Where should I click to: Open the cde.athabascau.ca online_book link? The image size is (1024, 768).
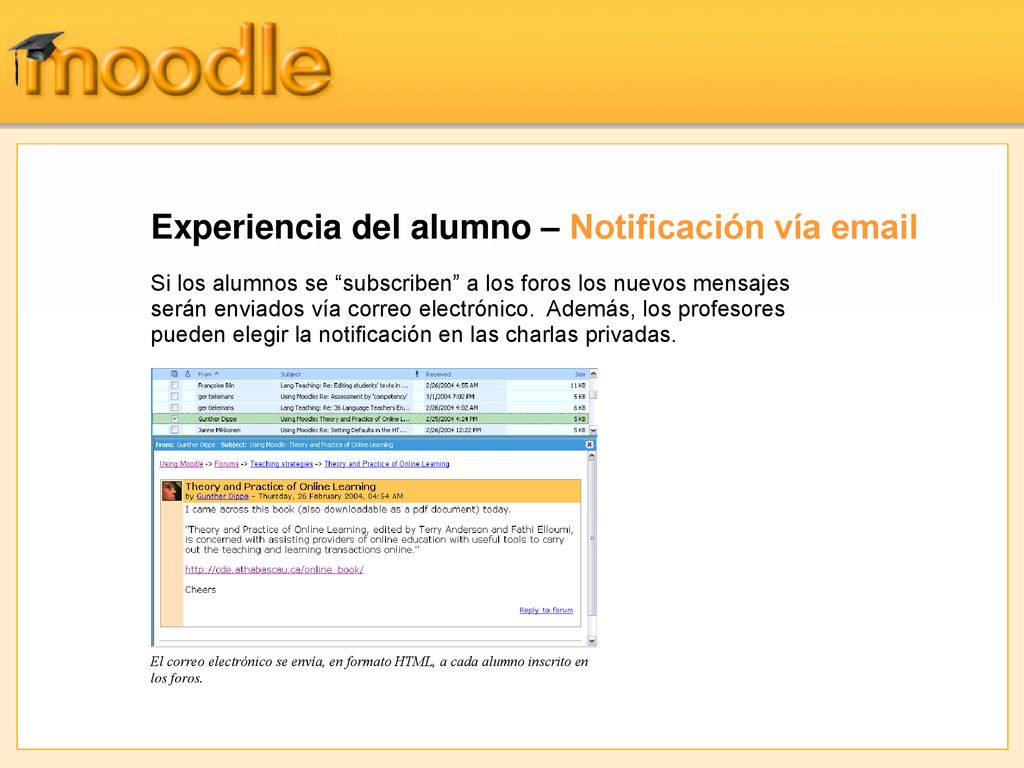pos(274,569)
